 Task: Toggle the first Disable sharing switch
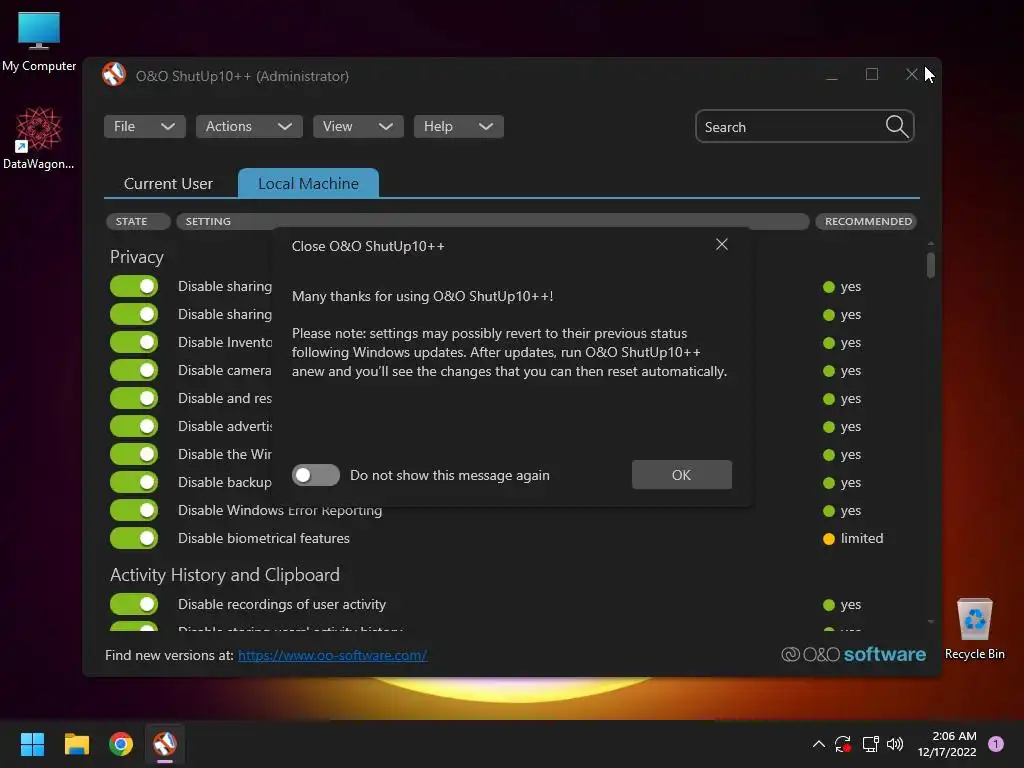point(134,286)
